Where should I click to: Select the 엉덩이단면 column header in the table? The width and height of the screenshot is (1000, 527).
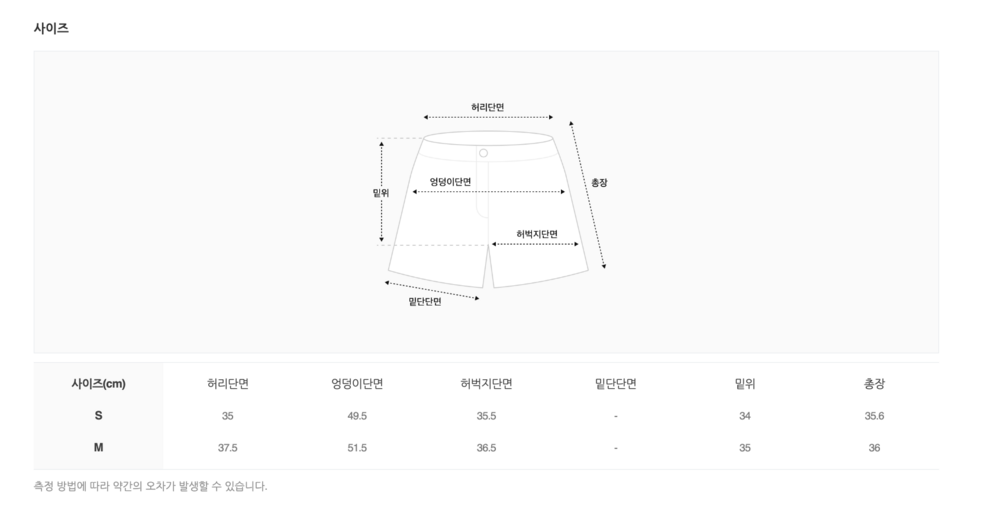pyautogui.click(x=357, y=384)
